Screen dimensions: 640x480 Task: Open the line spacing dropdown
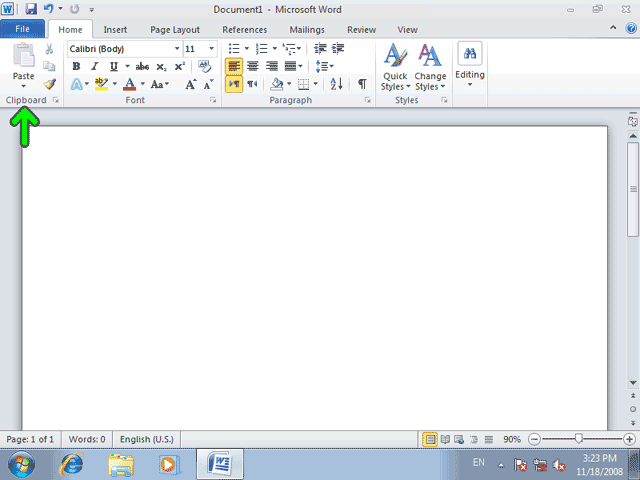[x=324, y=66]
